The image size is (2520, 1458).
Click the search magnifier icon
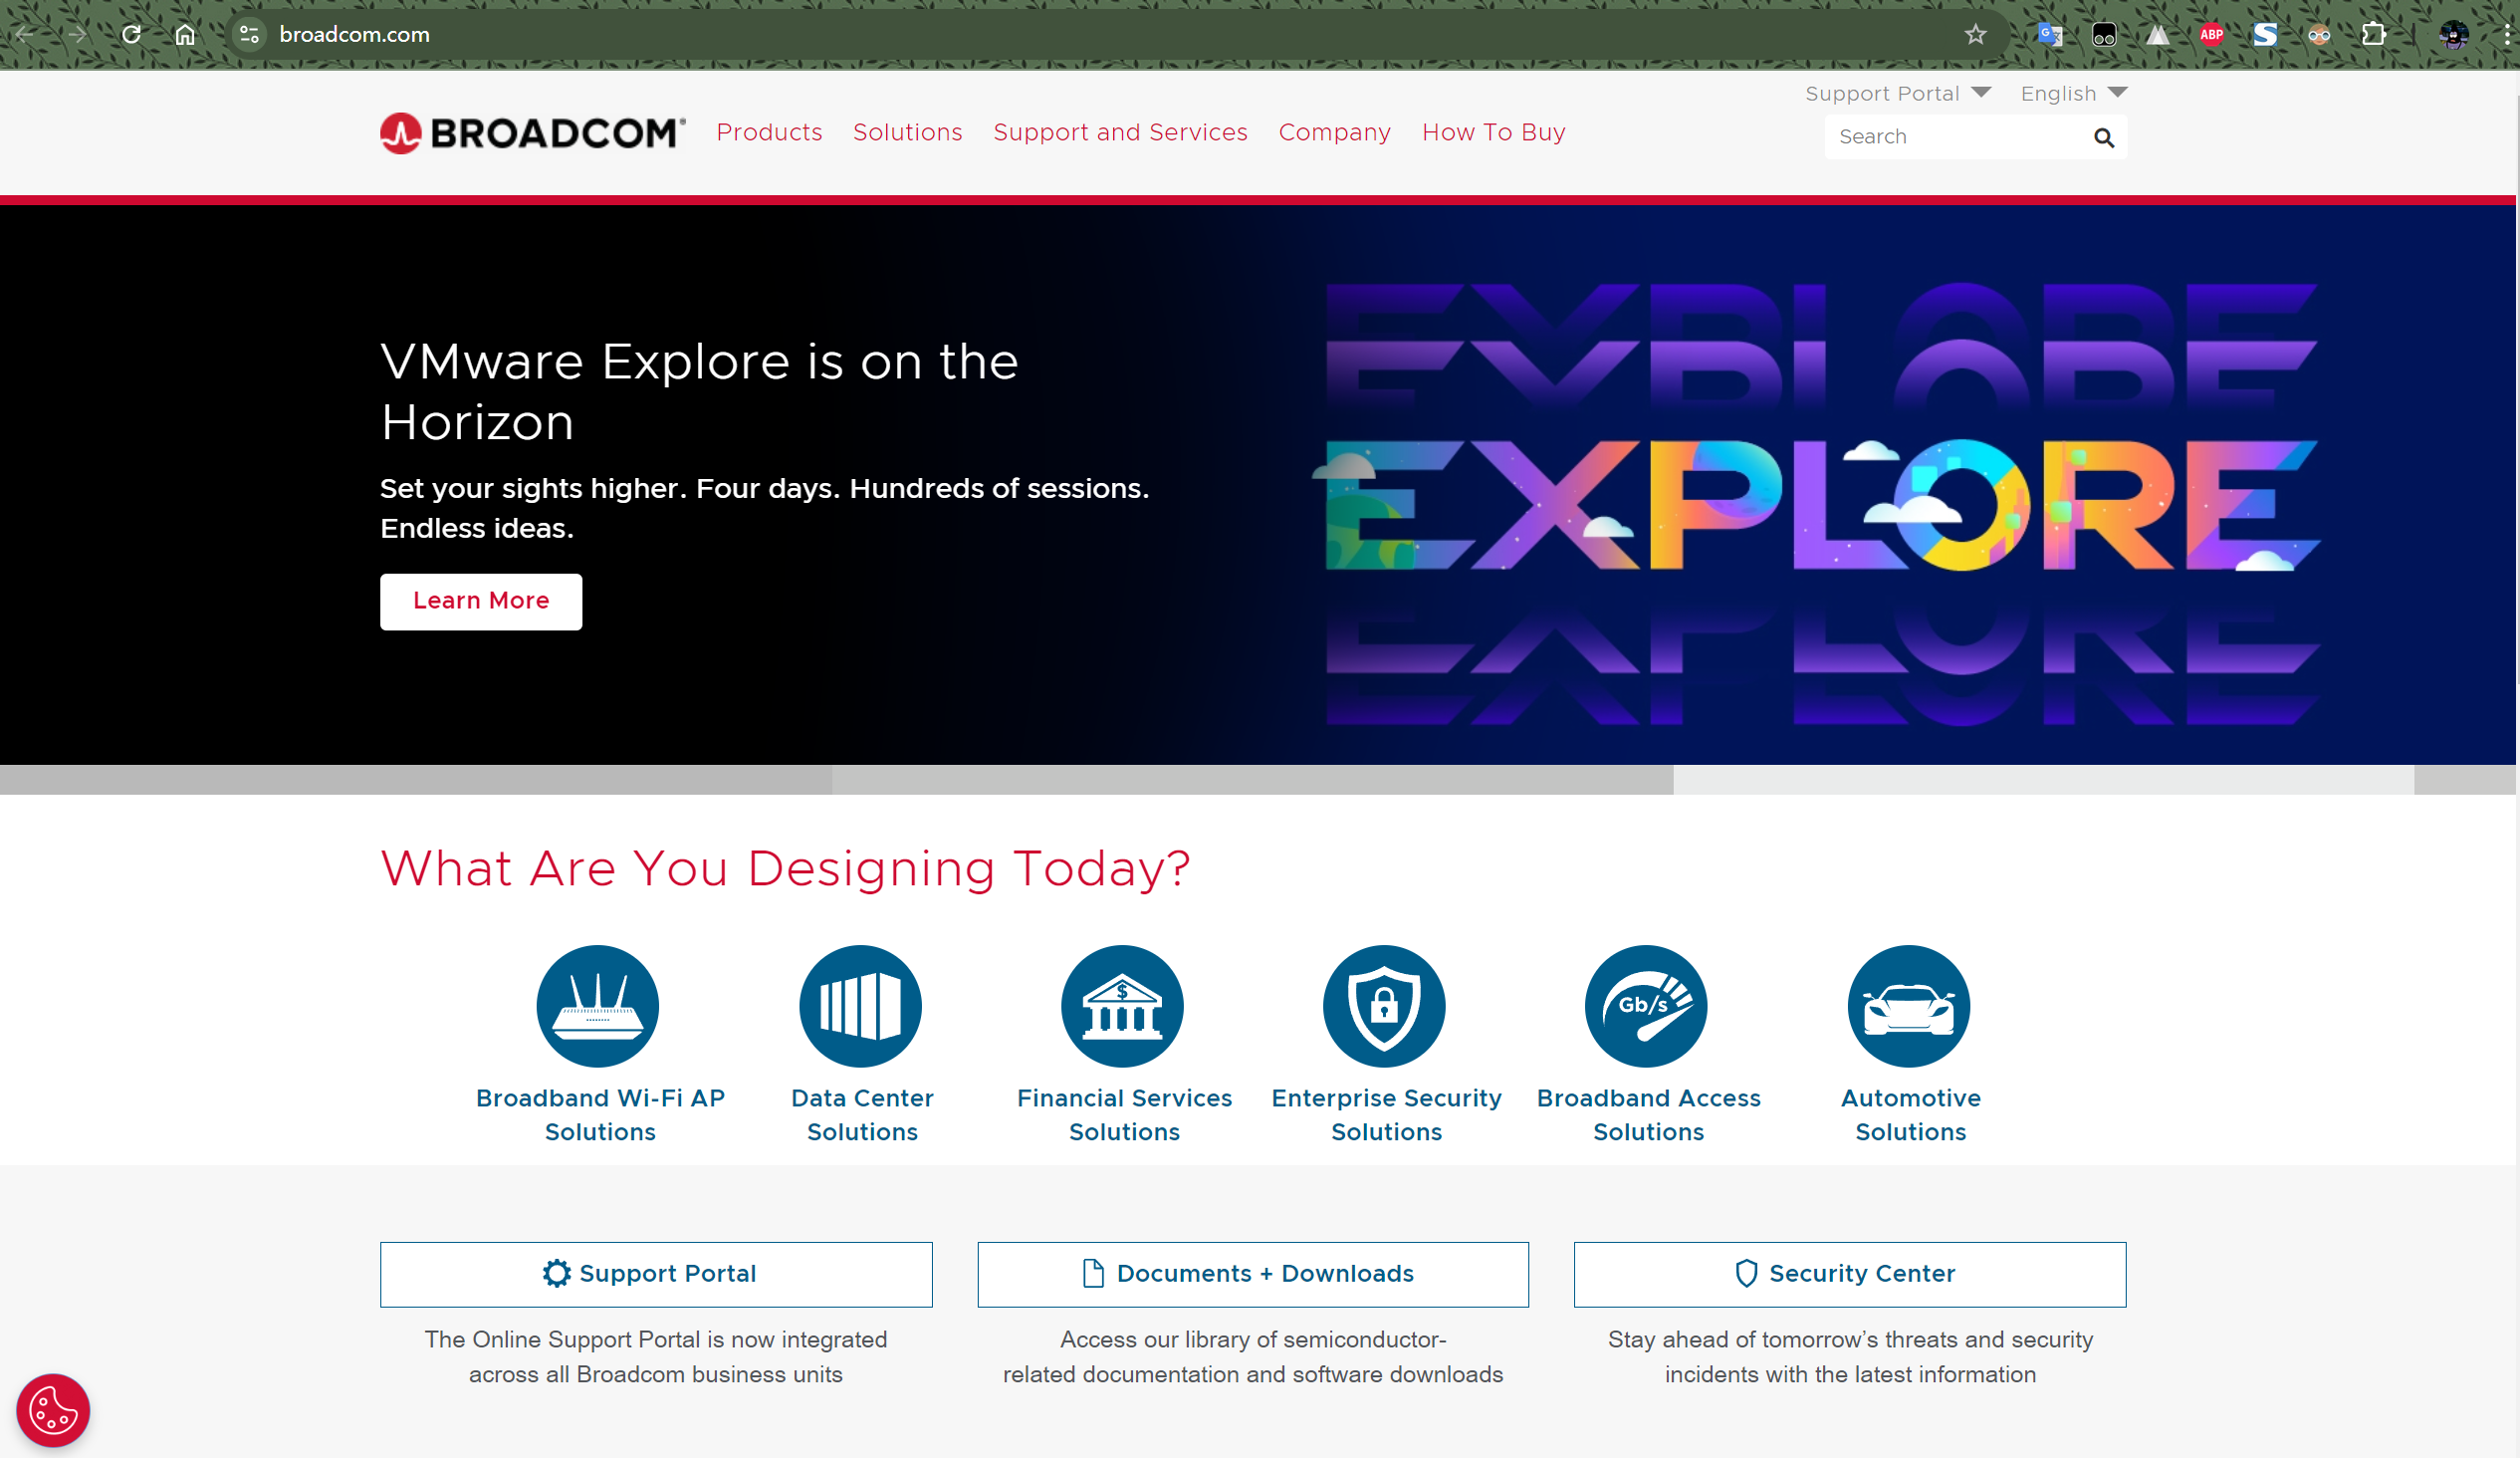pos(2103,138)
